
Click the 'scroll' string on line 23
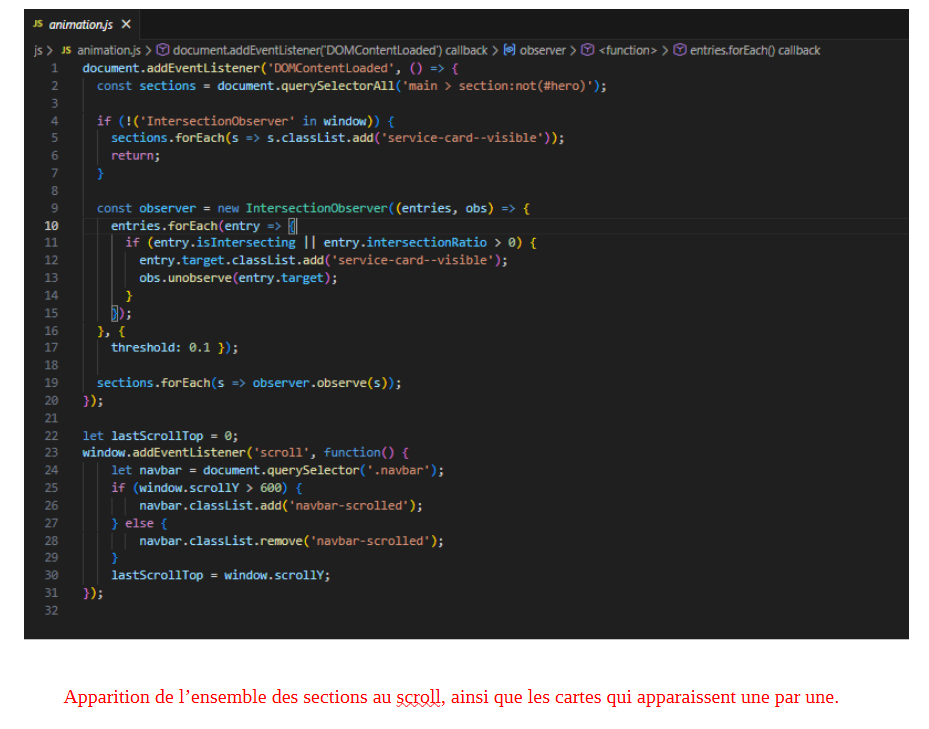[281, 453]
